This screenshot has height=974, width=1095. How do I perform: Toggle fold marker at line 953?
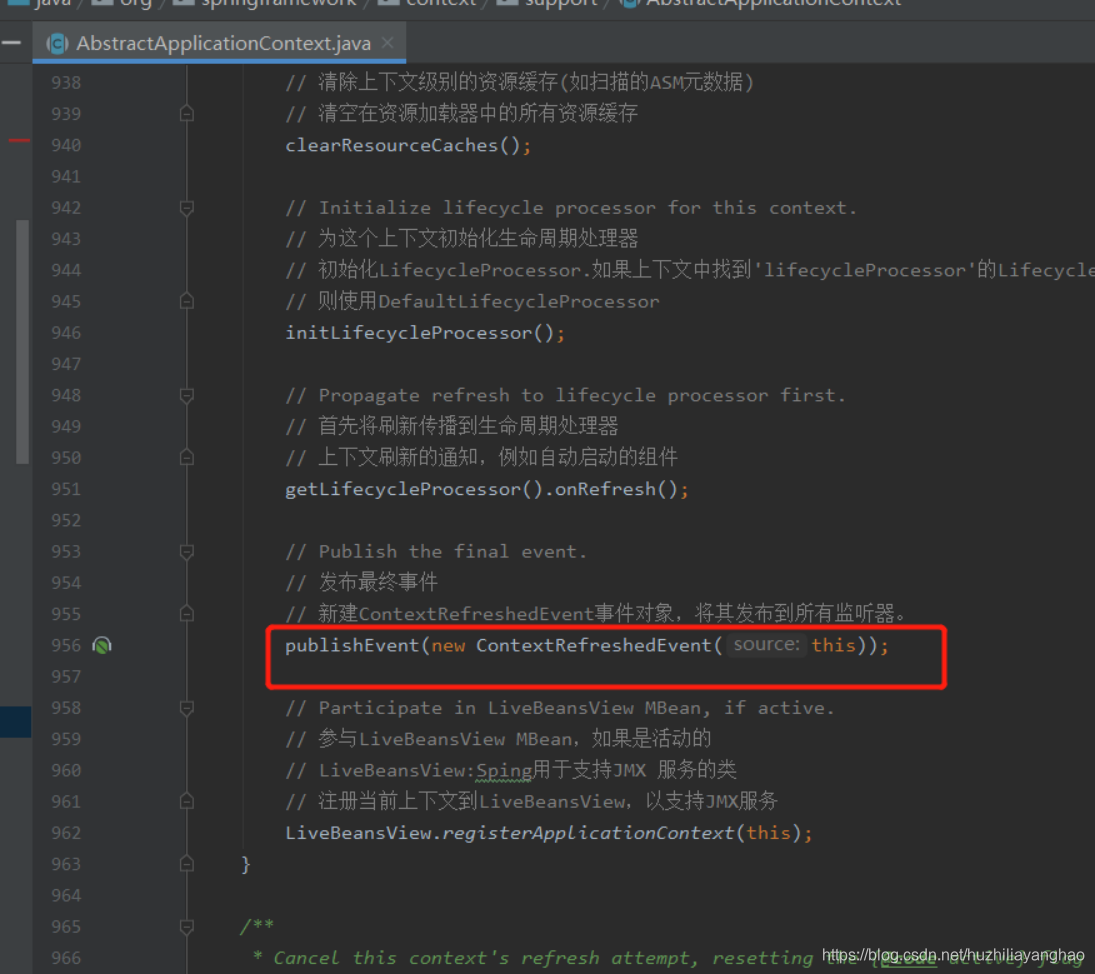(186, 552)
